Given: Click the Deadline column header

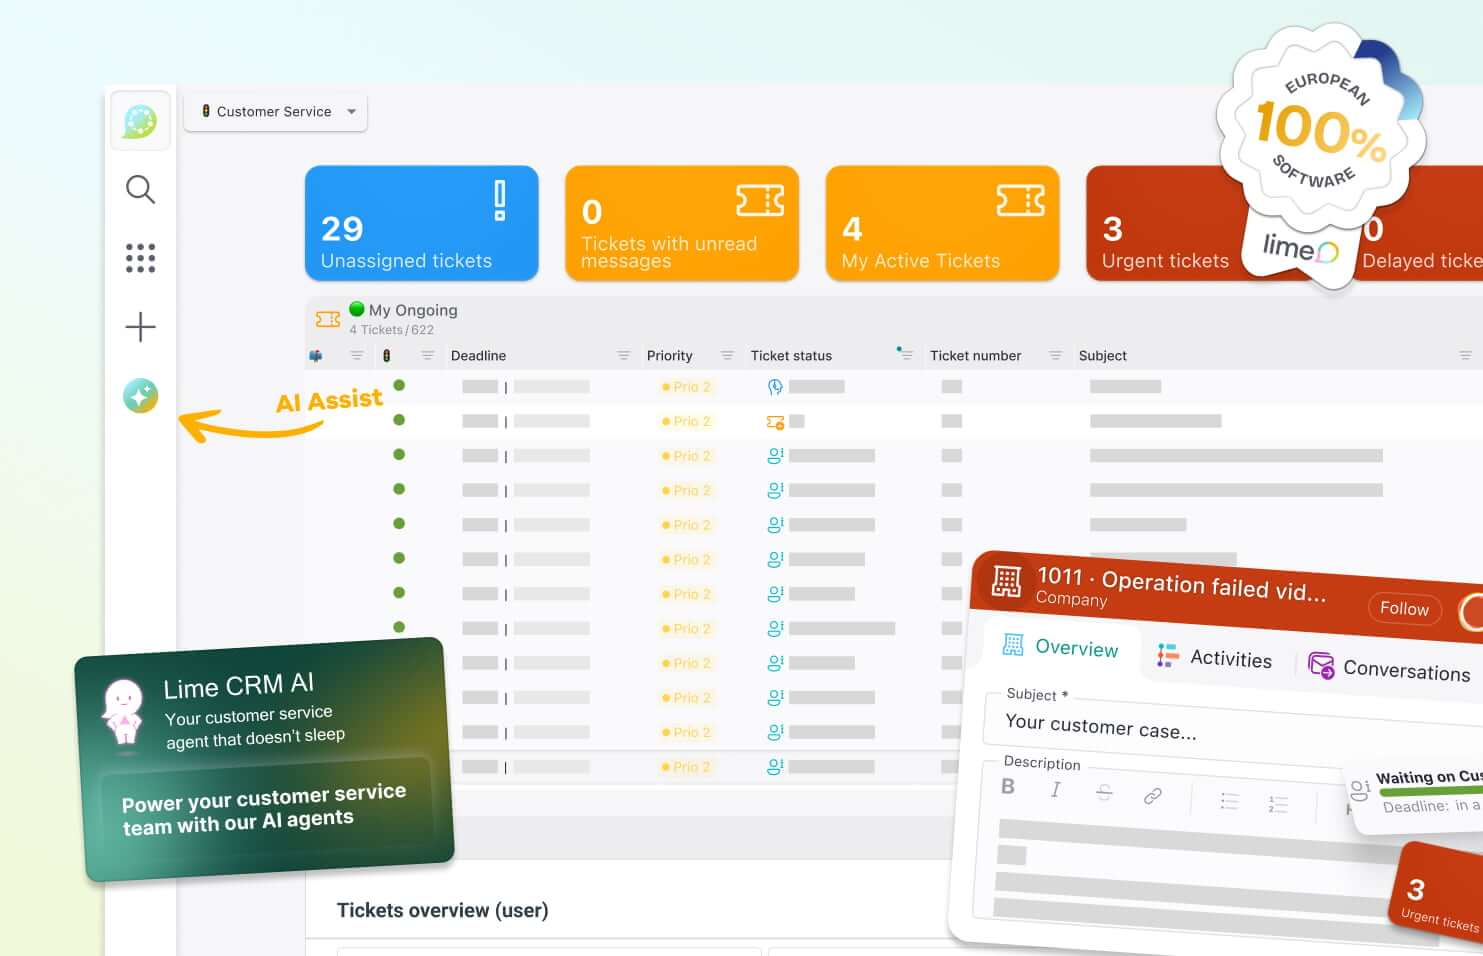Looking at the screenshot, I should [478, 356].
